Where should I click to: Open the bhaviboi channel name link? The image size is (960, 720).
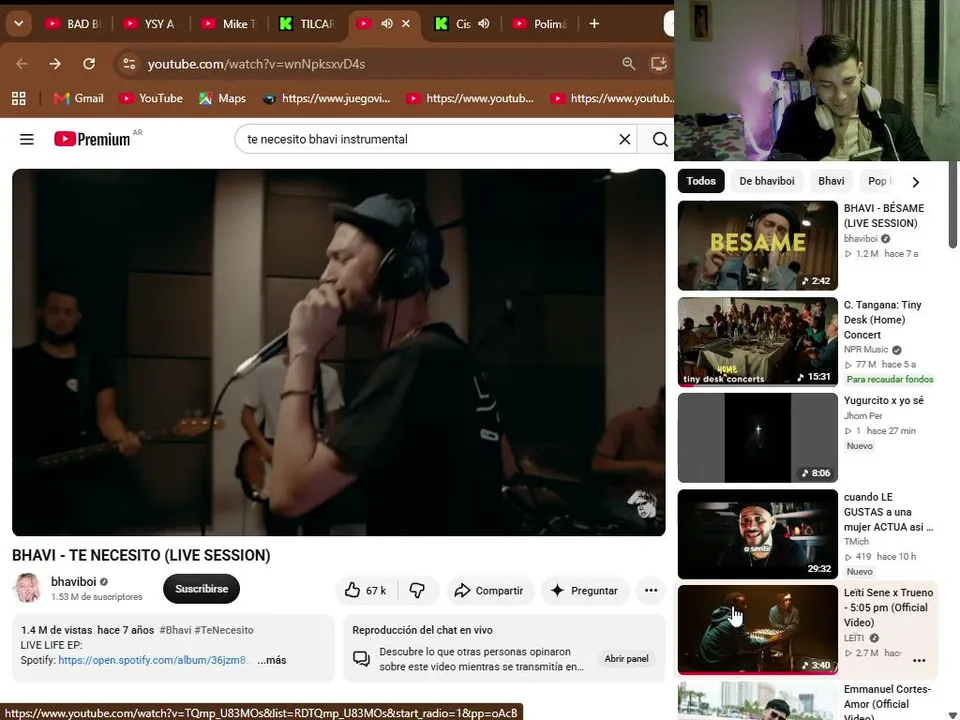pos(73,582)
